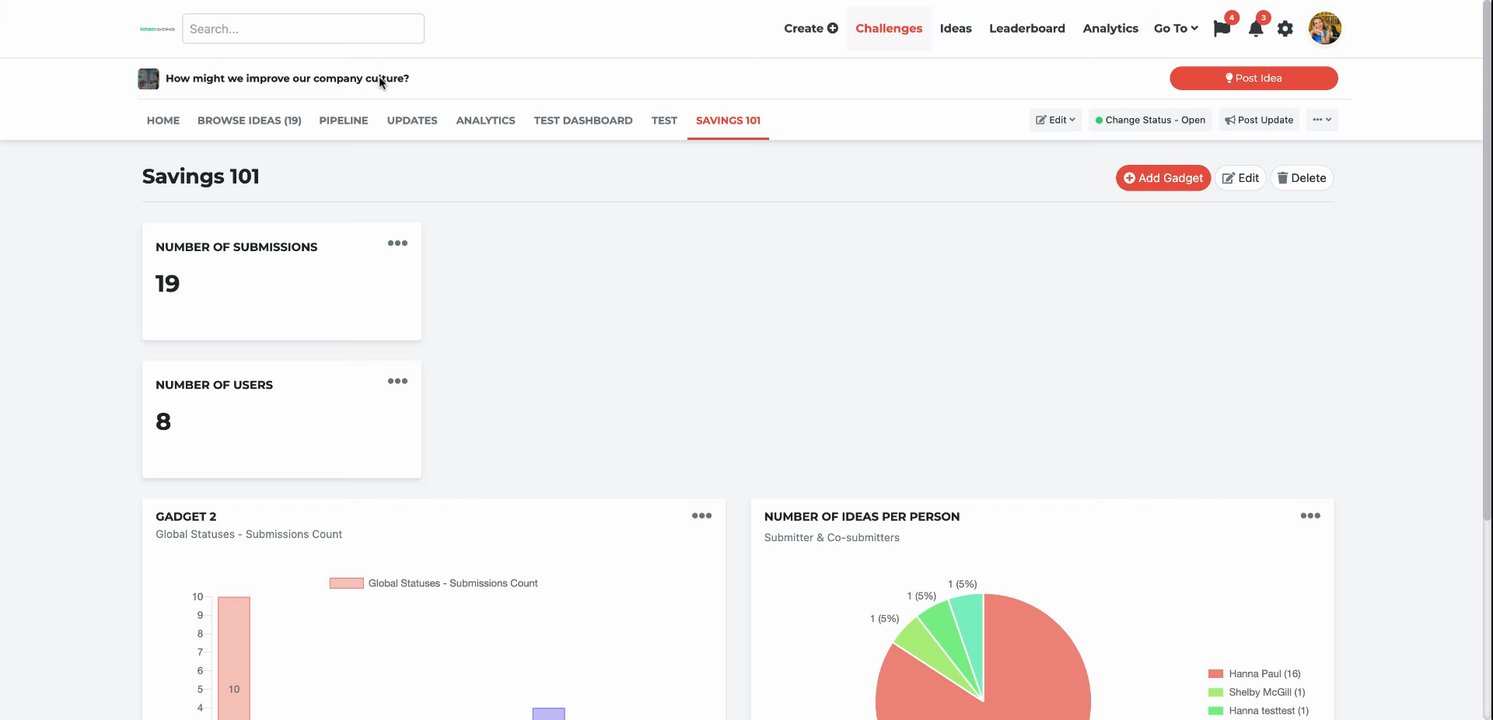Viewport: 1493px width, 720px height.
Task: Open the flag notifications icon
Action: (x=1222, y=28)
